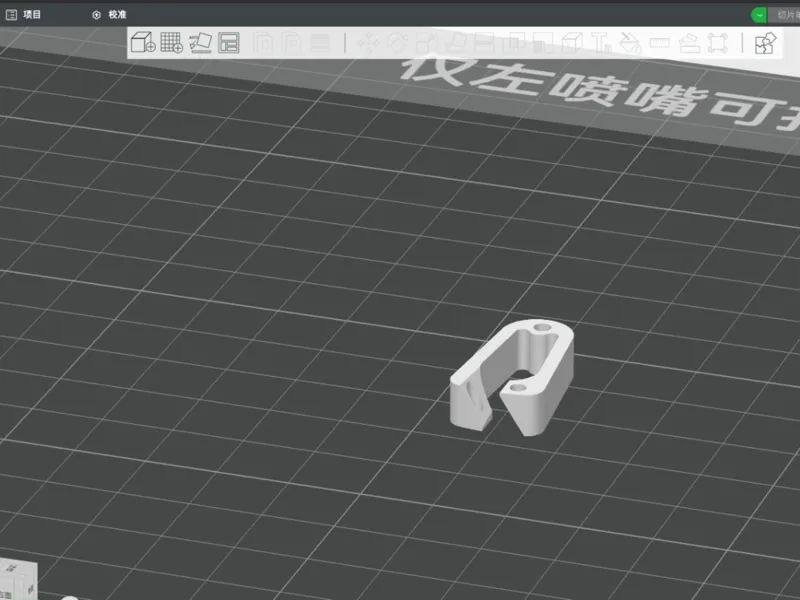The image size is (800, 600).
Task: Select the Assemble tool
Action: click(x=689, y=43)
